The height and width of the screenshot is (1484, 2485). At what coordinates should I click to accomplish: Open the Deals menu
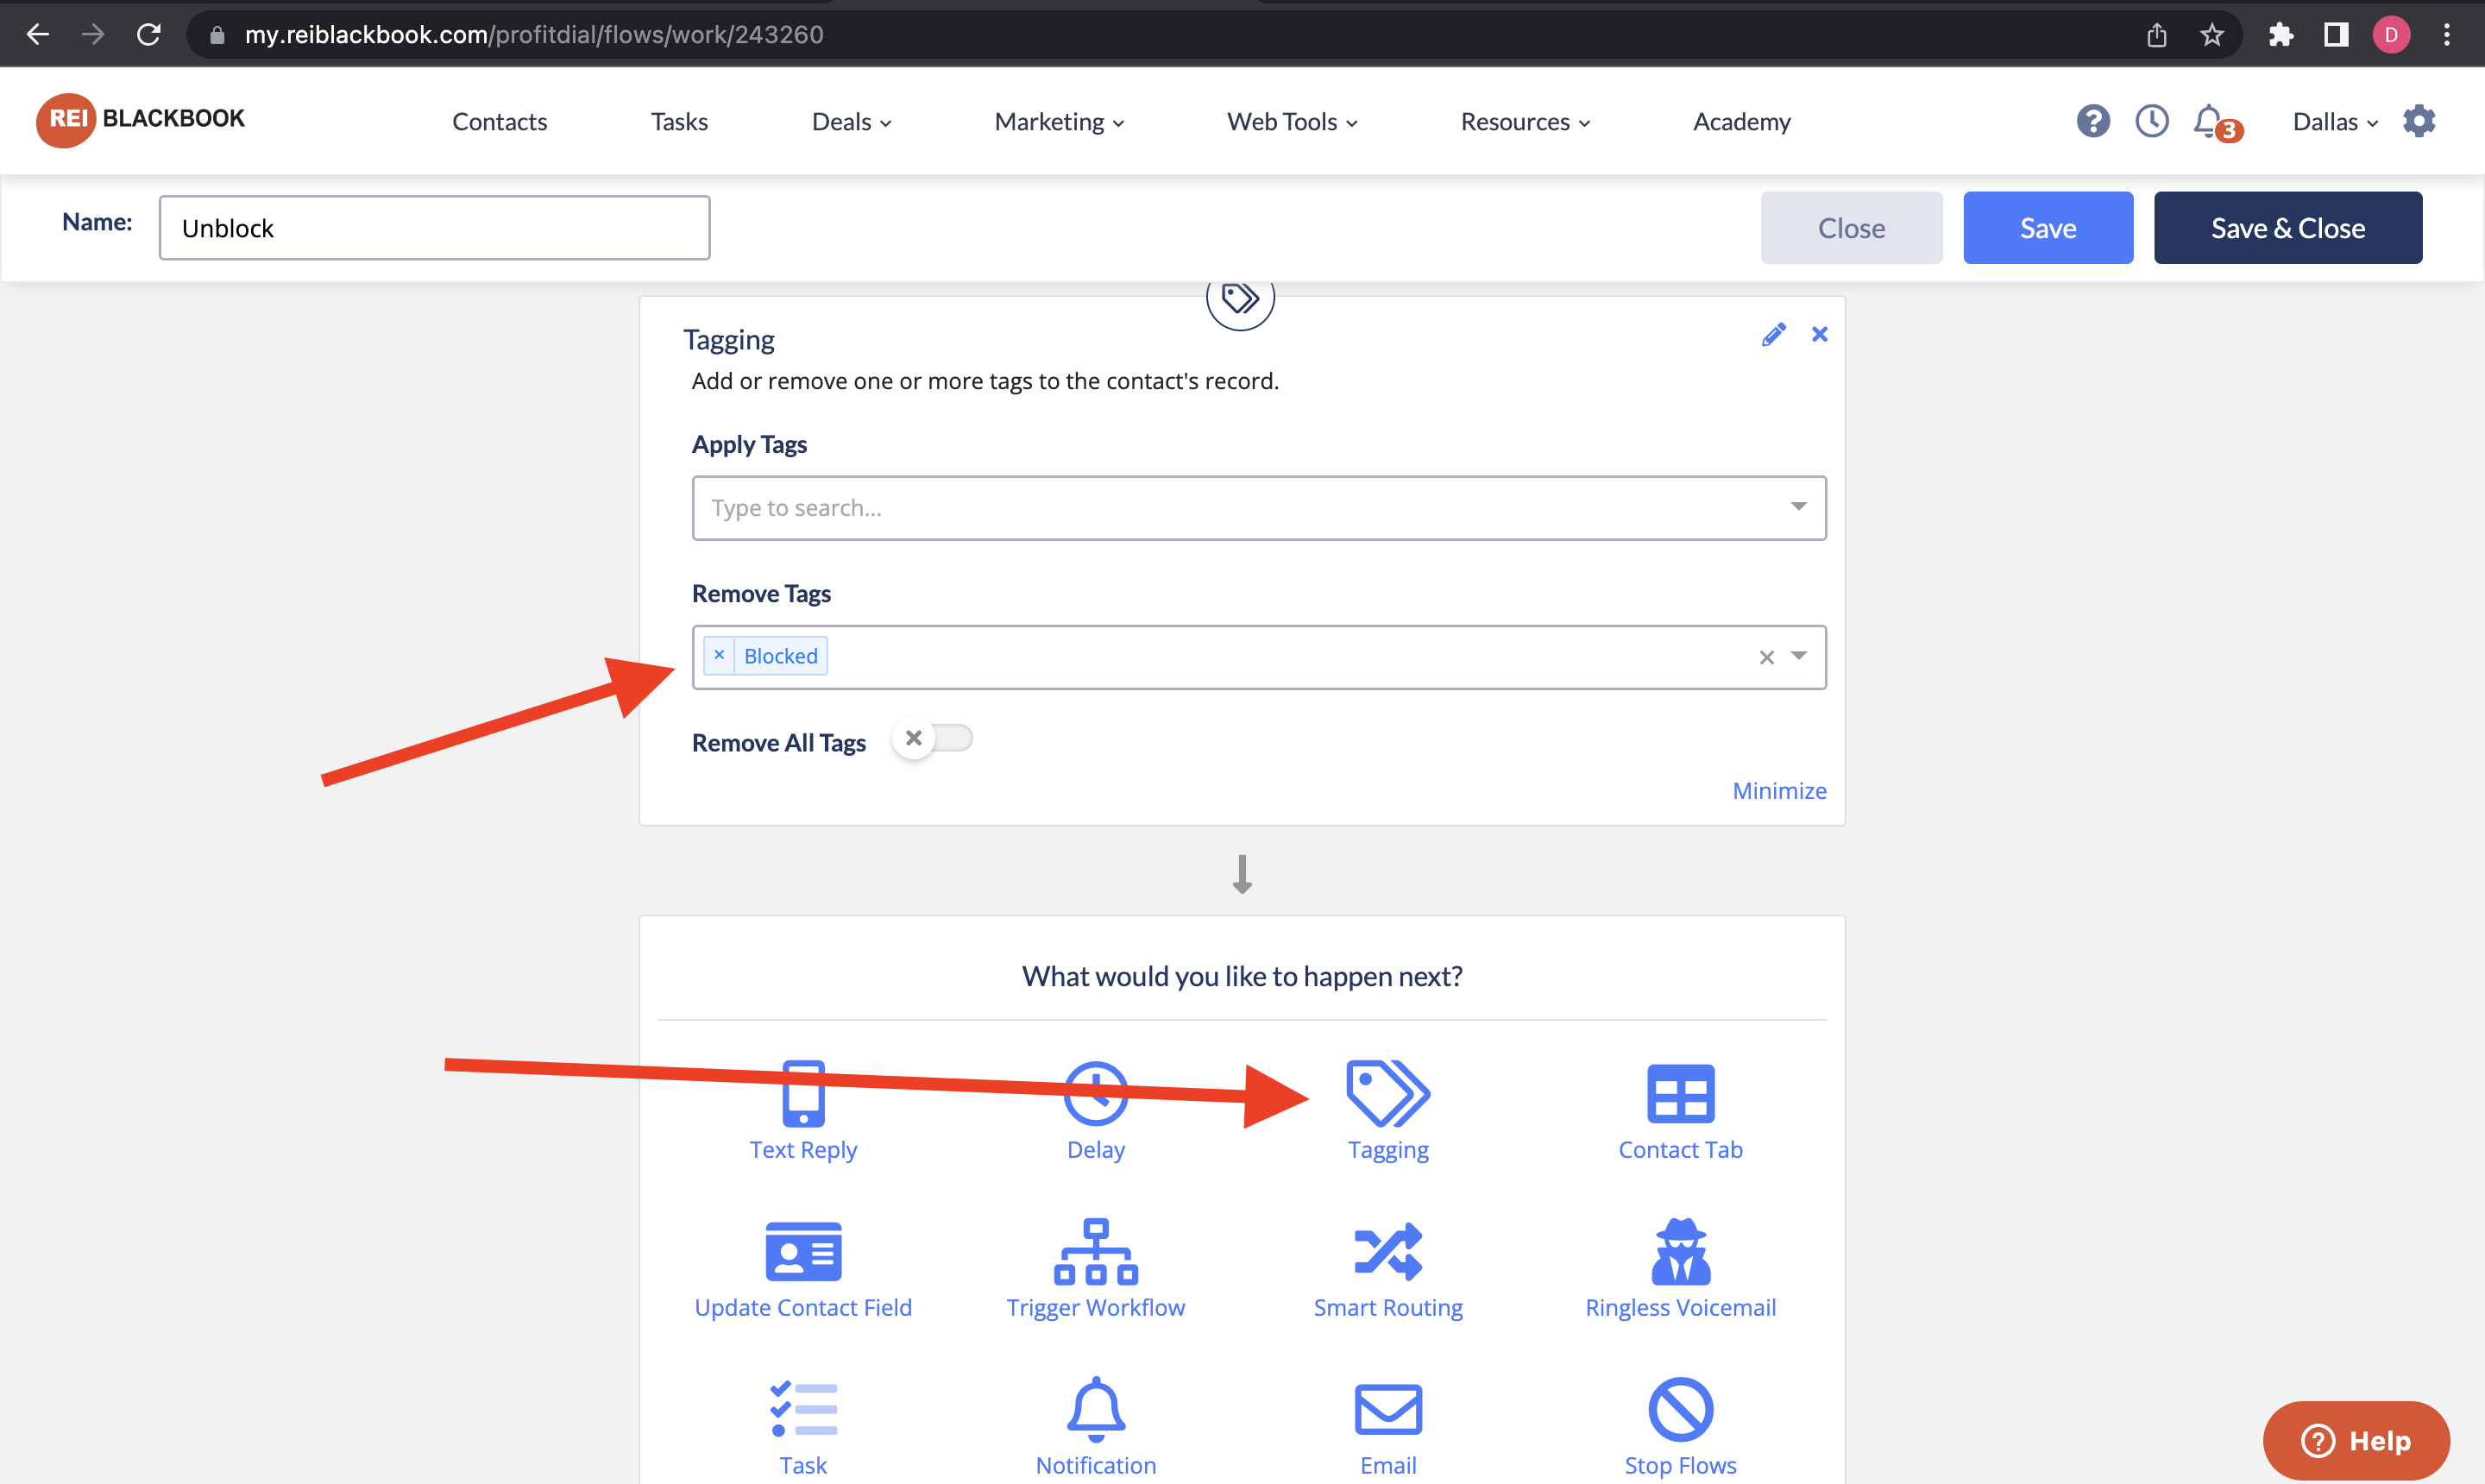click(x=851, y=122)
